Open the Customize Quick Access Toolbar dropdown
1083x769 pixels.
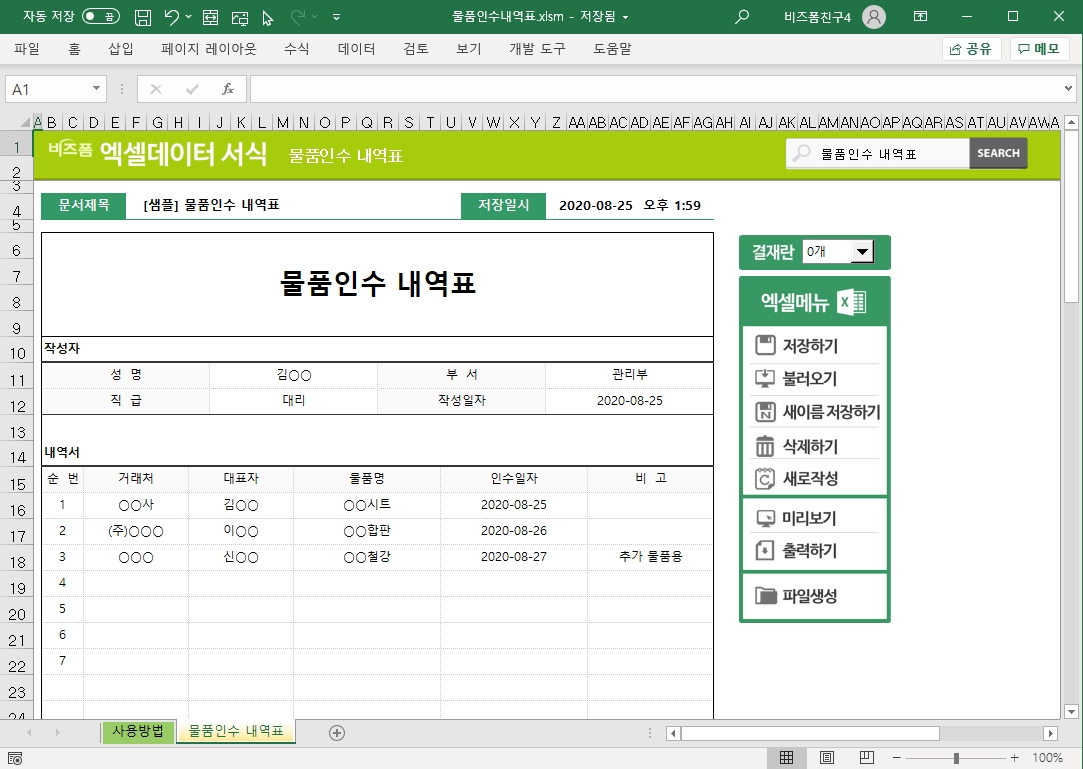pyautogui.click(x=336, y=17)
